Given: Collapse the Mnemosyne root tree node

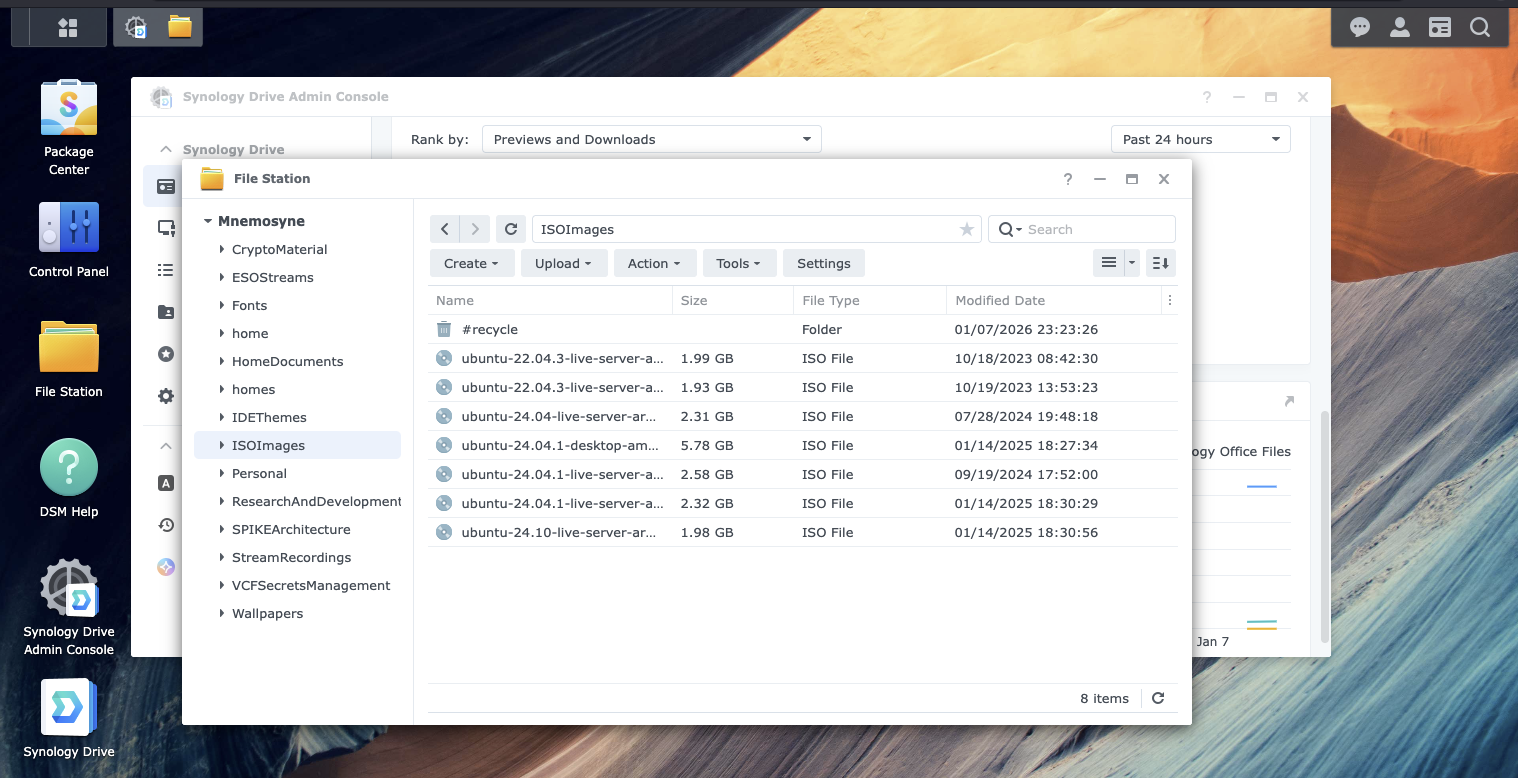Looking at the screenshot, I should [208, 221].
